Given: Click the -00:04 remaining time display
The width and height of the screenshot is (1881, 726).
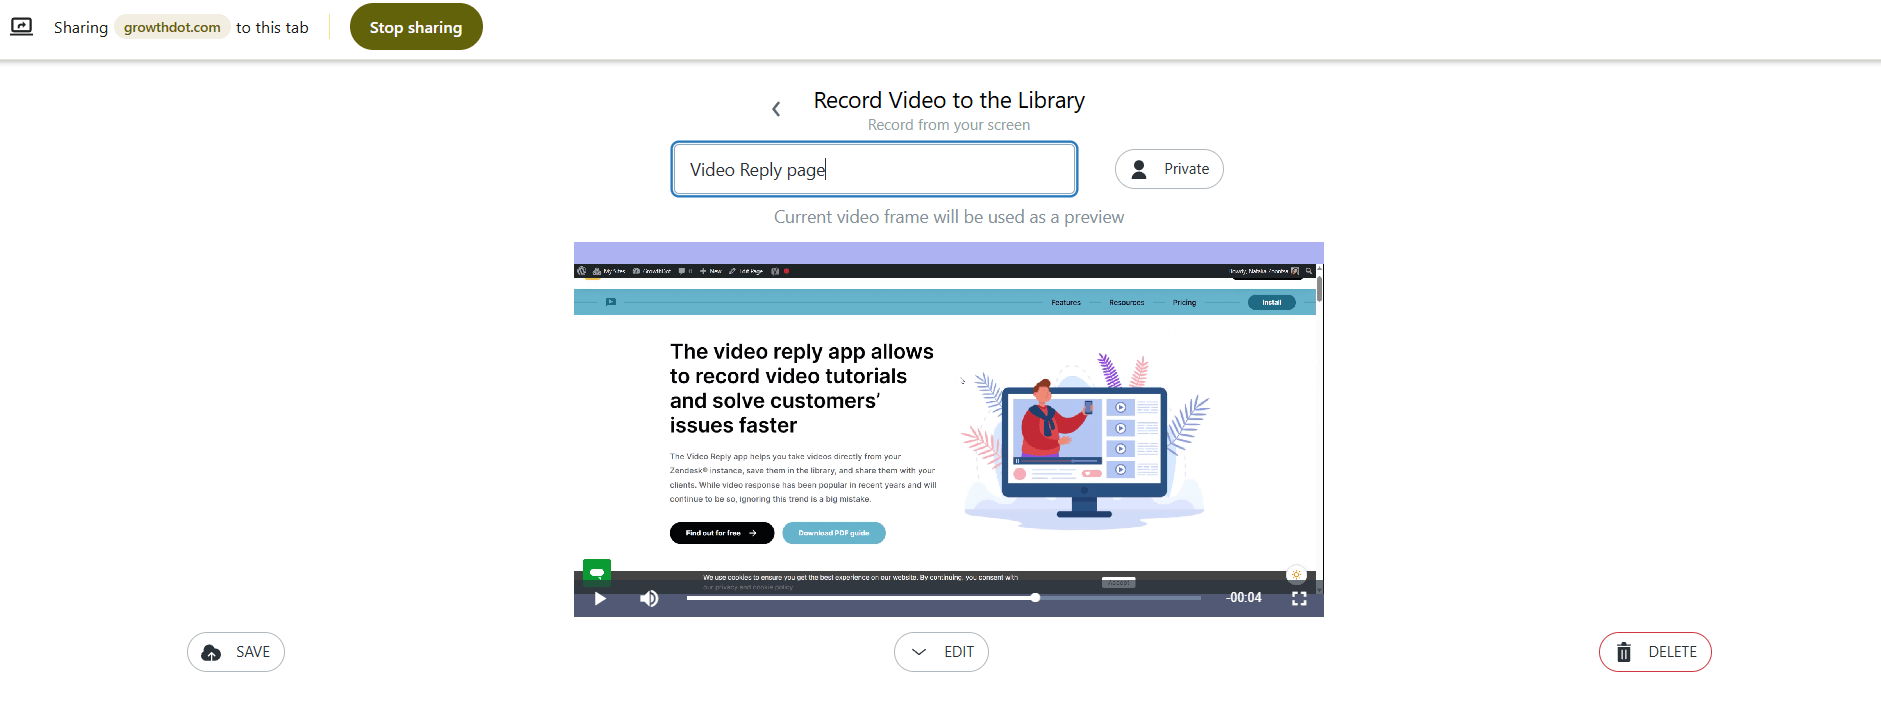Looking at the screenshot, I should pos(1244,598).
